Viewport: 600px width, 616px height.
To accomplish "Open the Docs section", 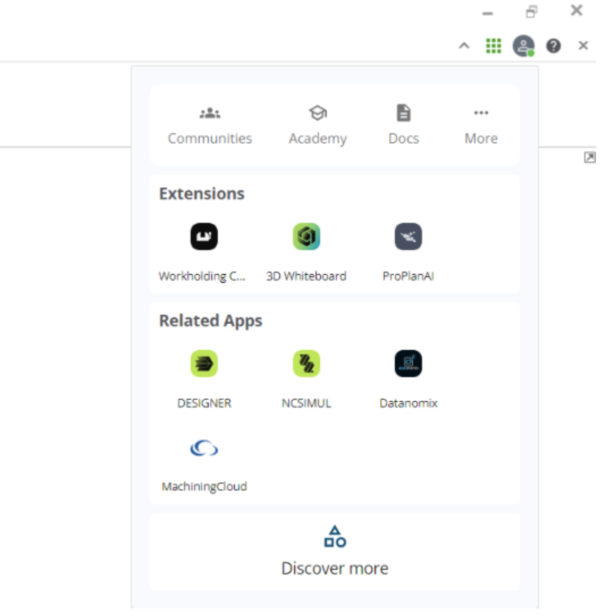I will pyautogui.click(x=403, y=125).
